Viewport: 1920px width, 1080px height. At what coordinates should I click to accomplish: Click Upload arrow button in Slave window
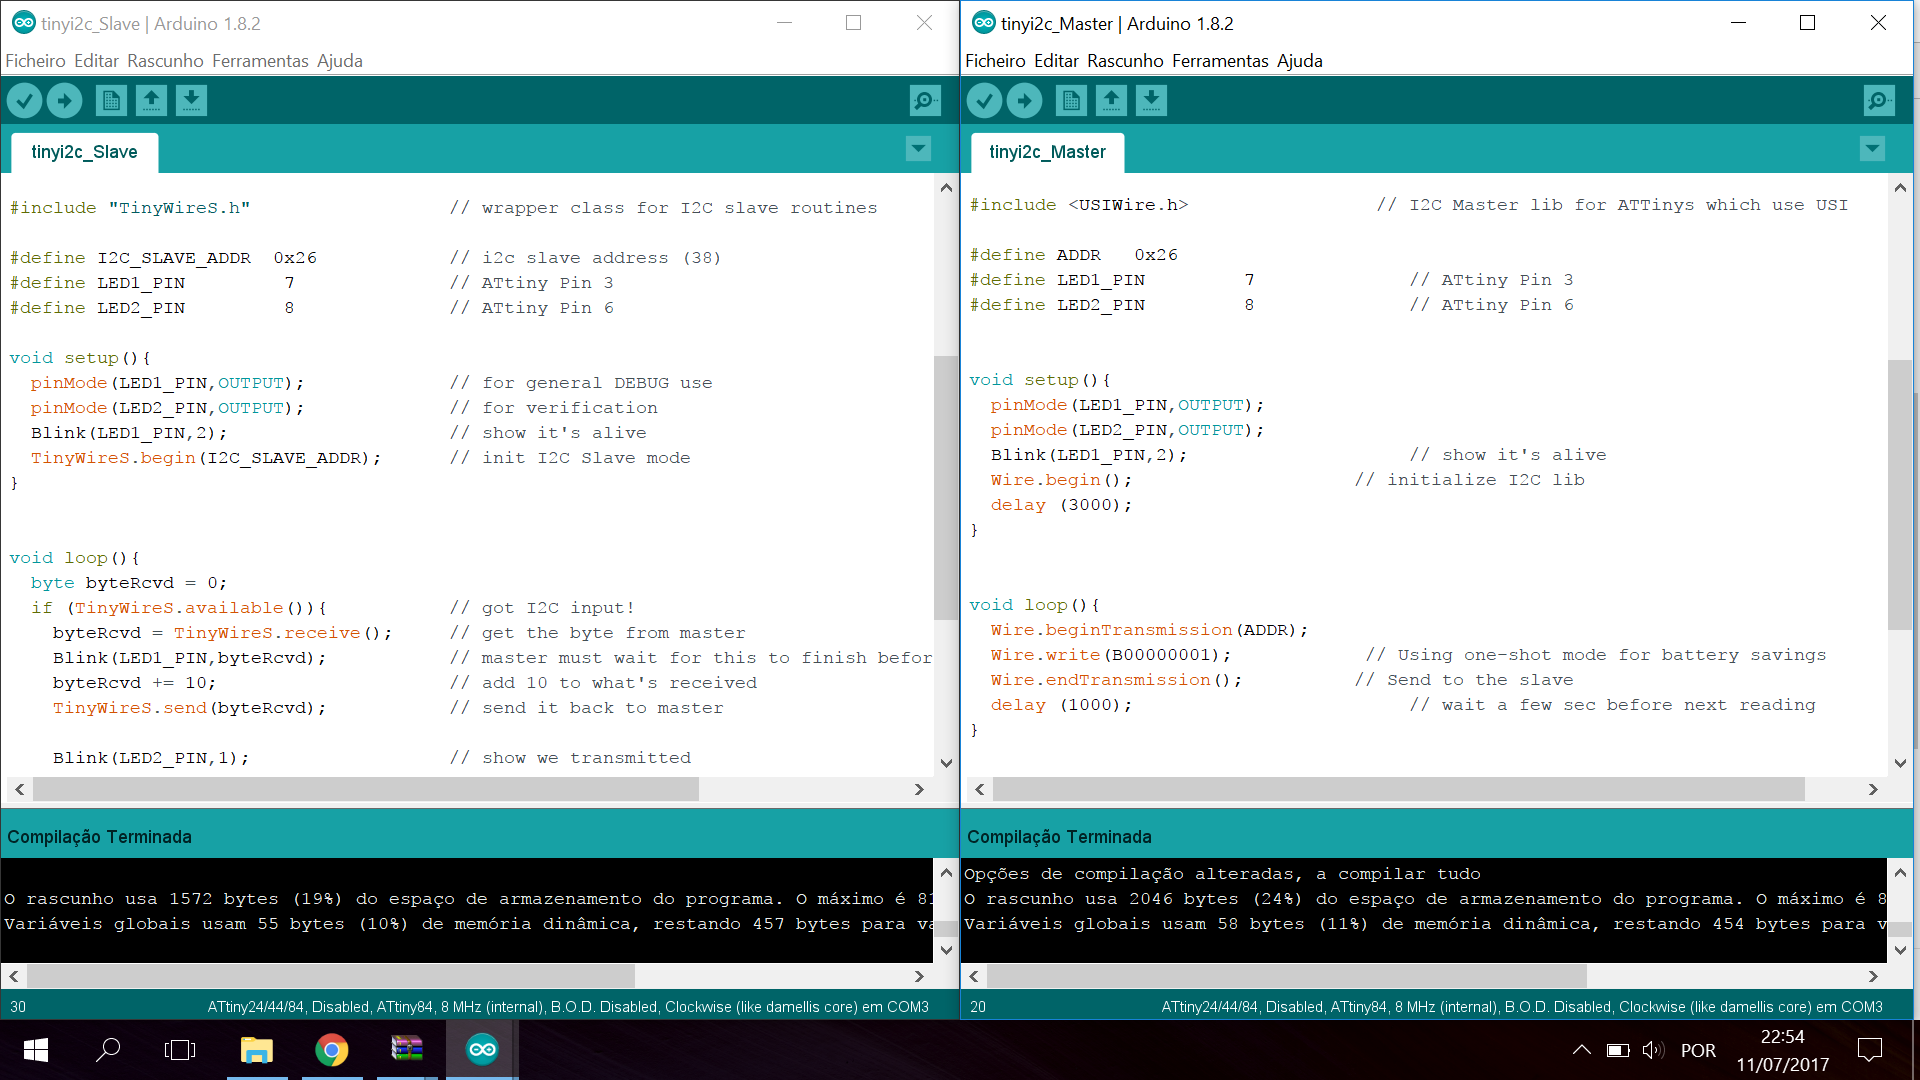coord(65,100)
